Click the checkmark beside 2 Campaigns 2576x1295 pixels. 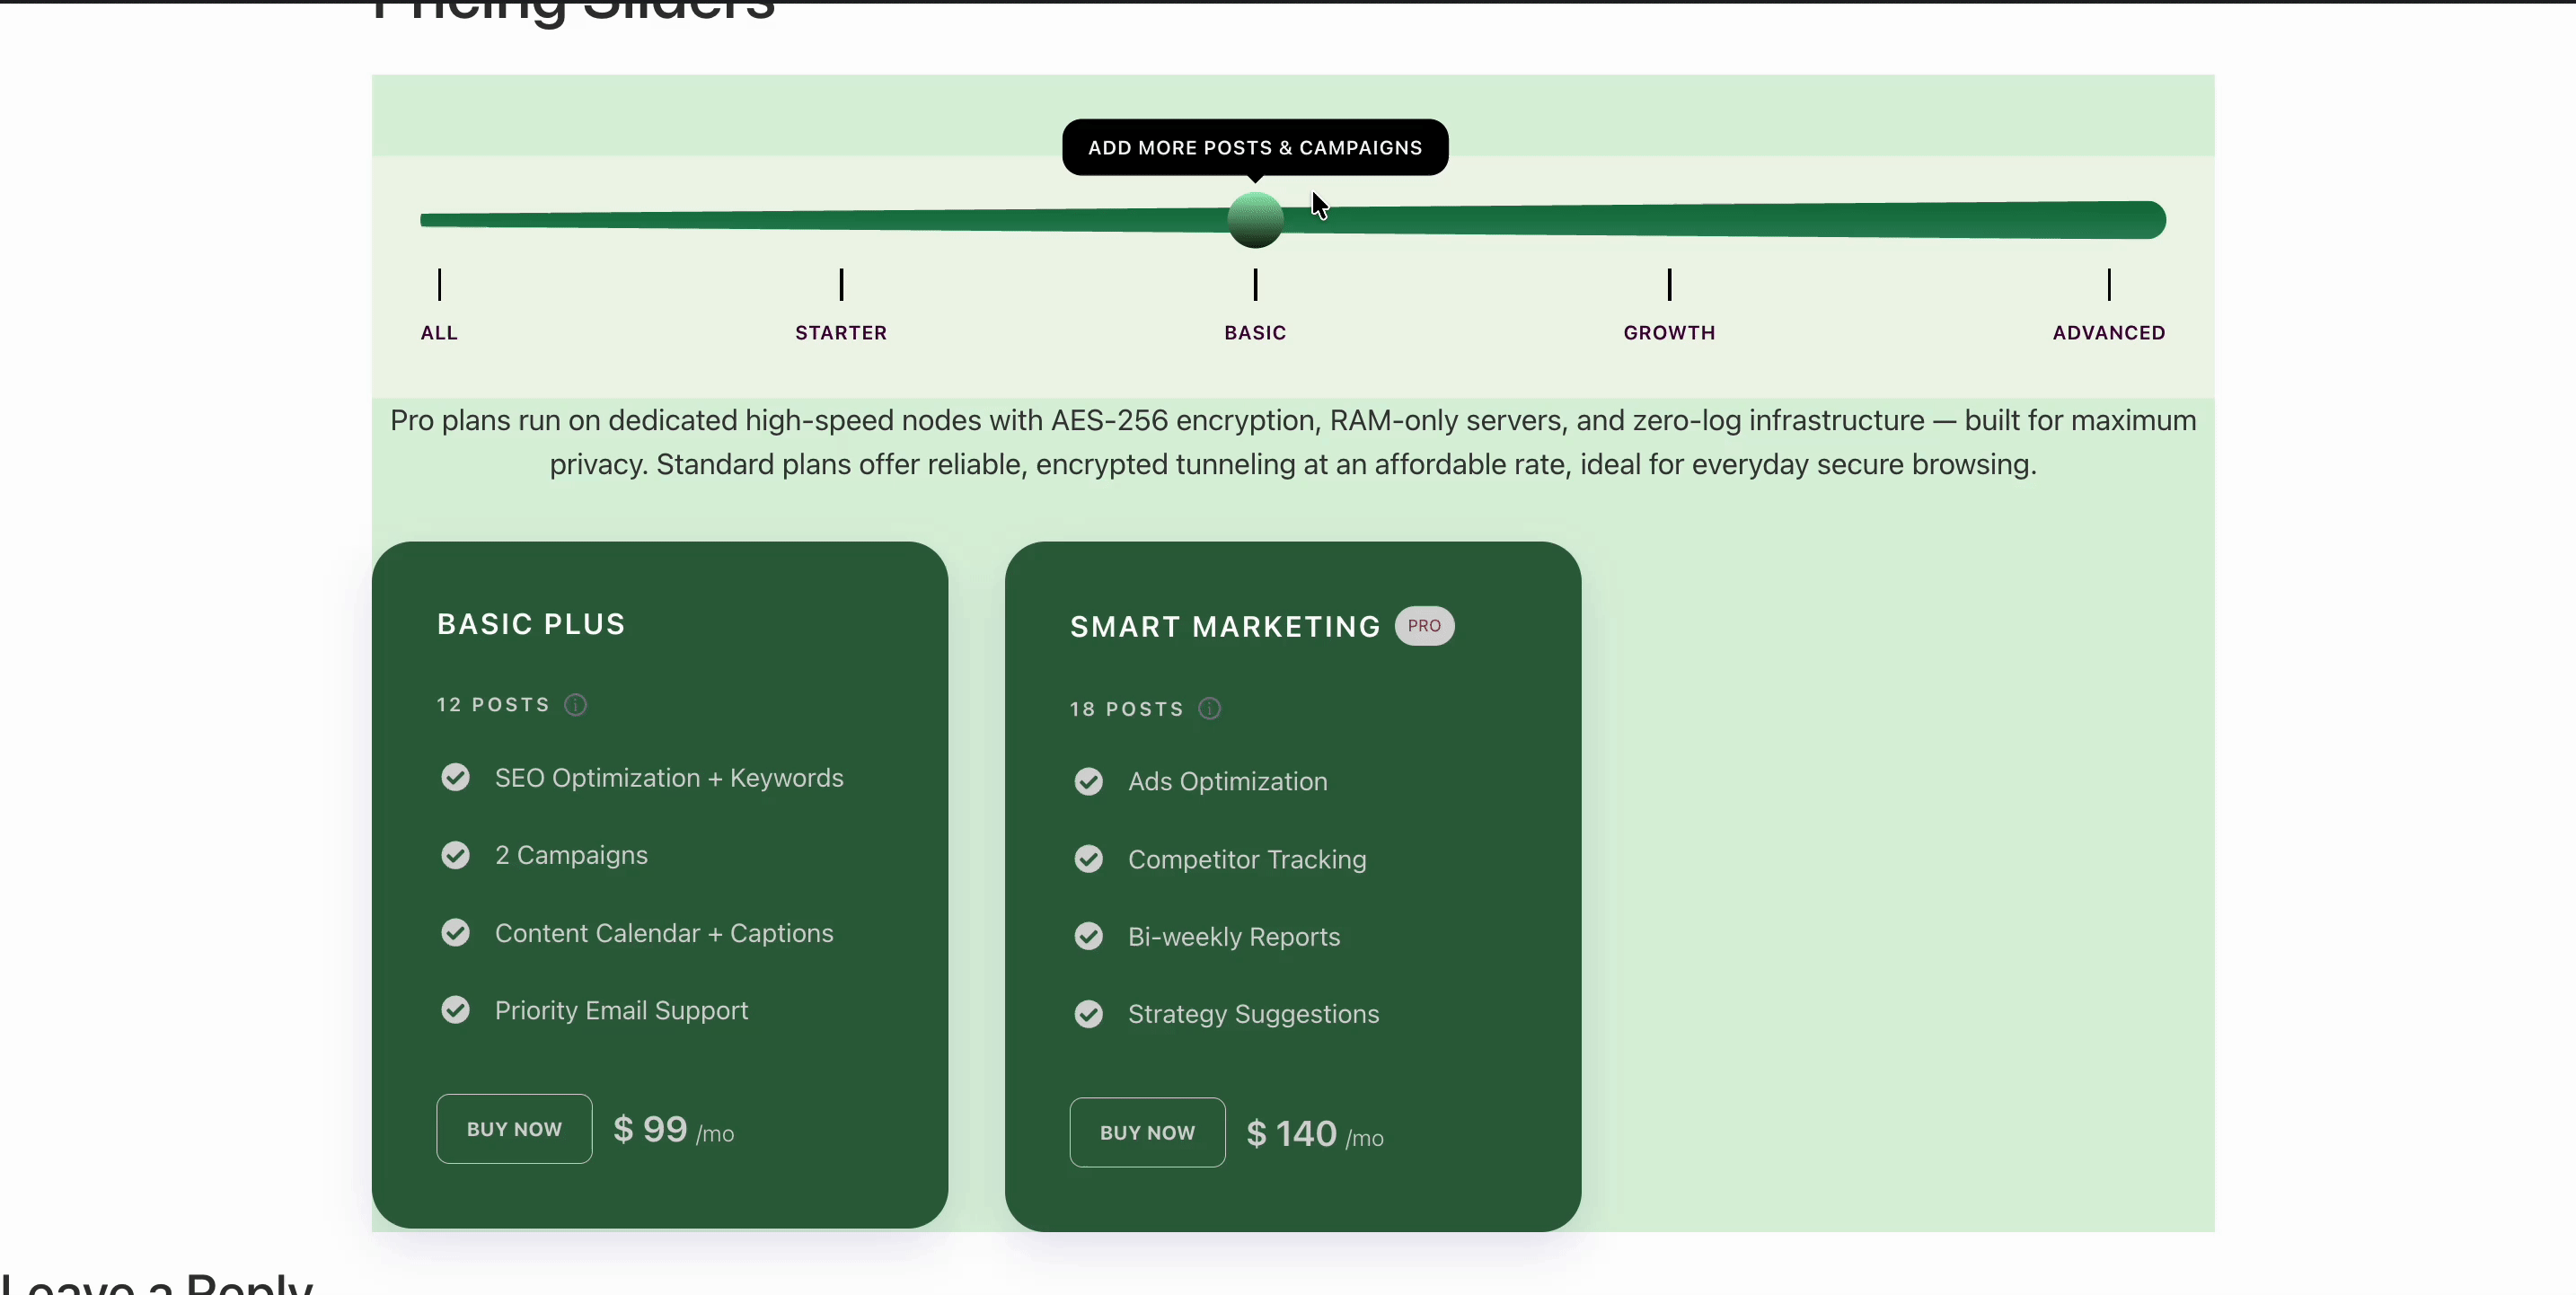pos(455,855)
